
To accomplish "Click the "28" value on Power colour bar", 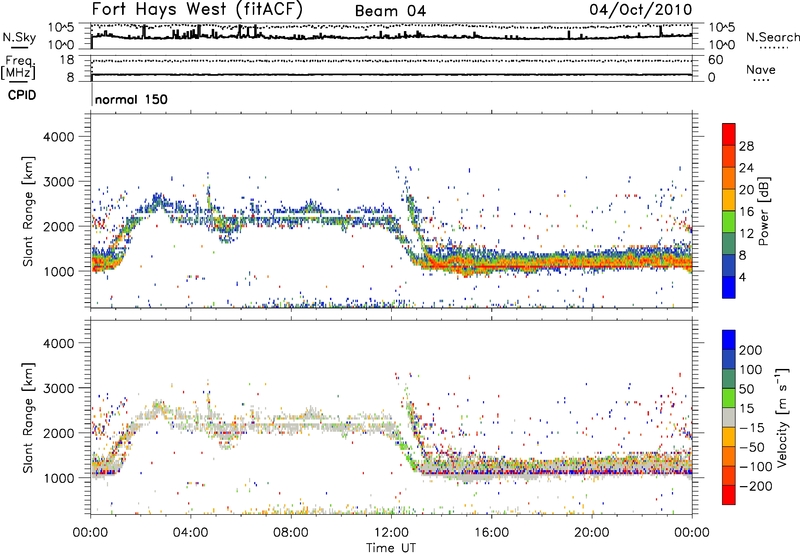I will 746,146.
